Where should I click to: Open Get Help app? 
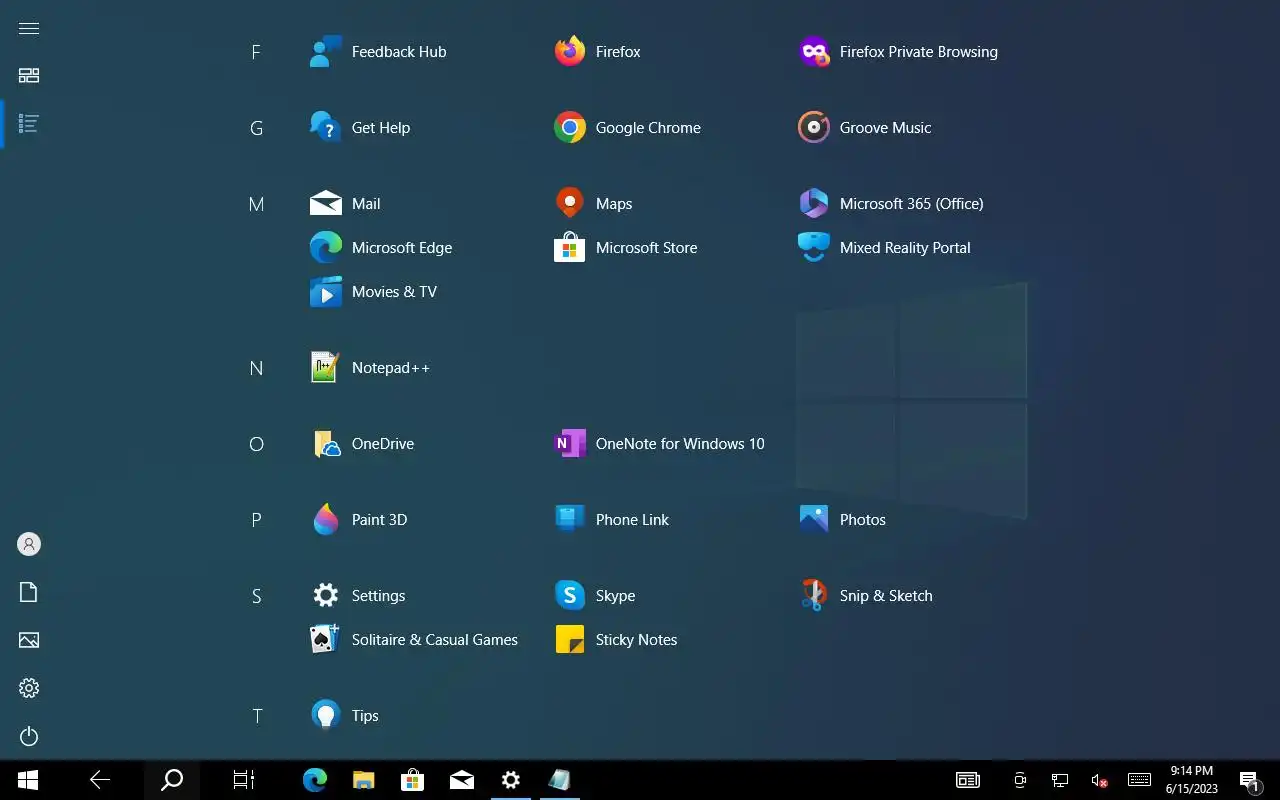point(360,128)
